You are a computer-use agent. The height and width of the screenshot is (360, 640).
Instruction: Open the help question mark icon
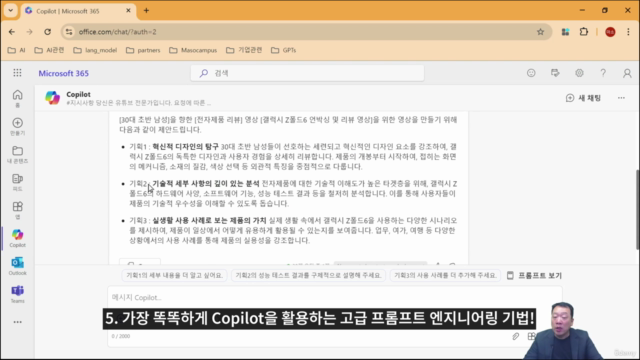[603, 73]
